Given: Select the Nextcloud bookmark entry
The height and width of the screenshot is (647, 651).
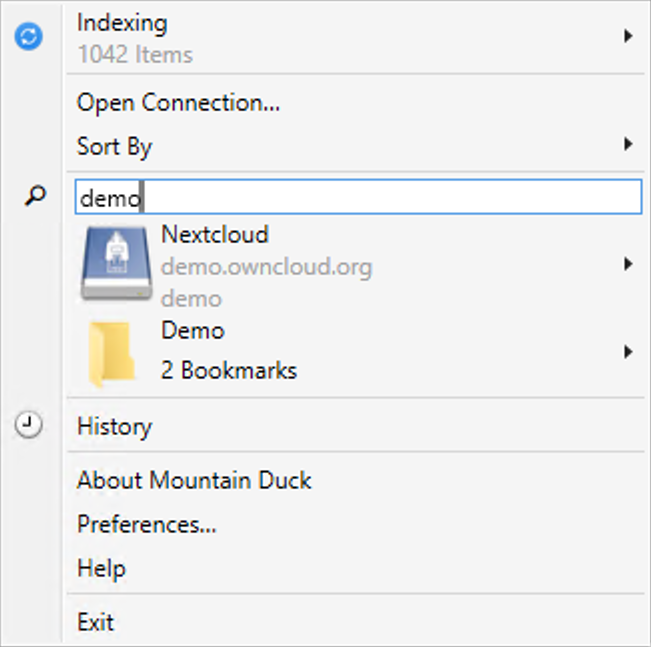Looking at the screenshot, I should (355, 265).
